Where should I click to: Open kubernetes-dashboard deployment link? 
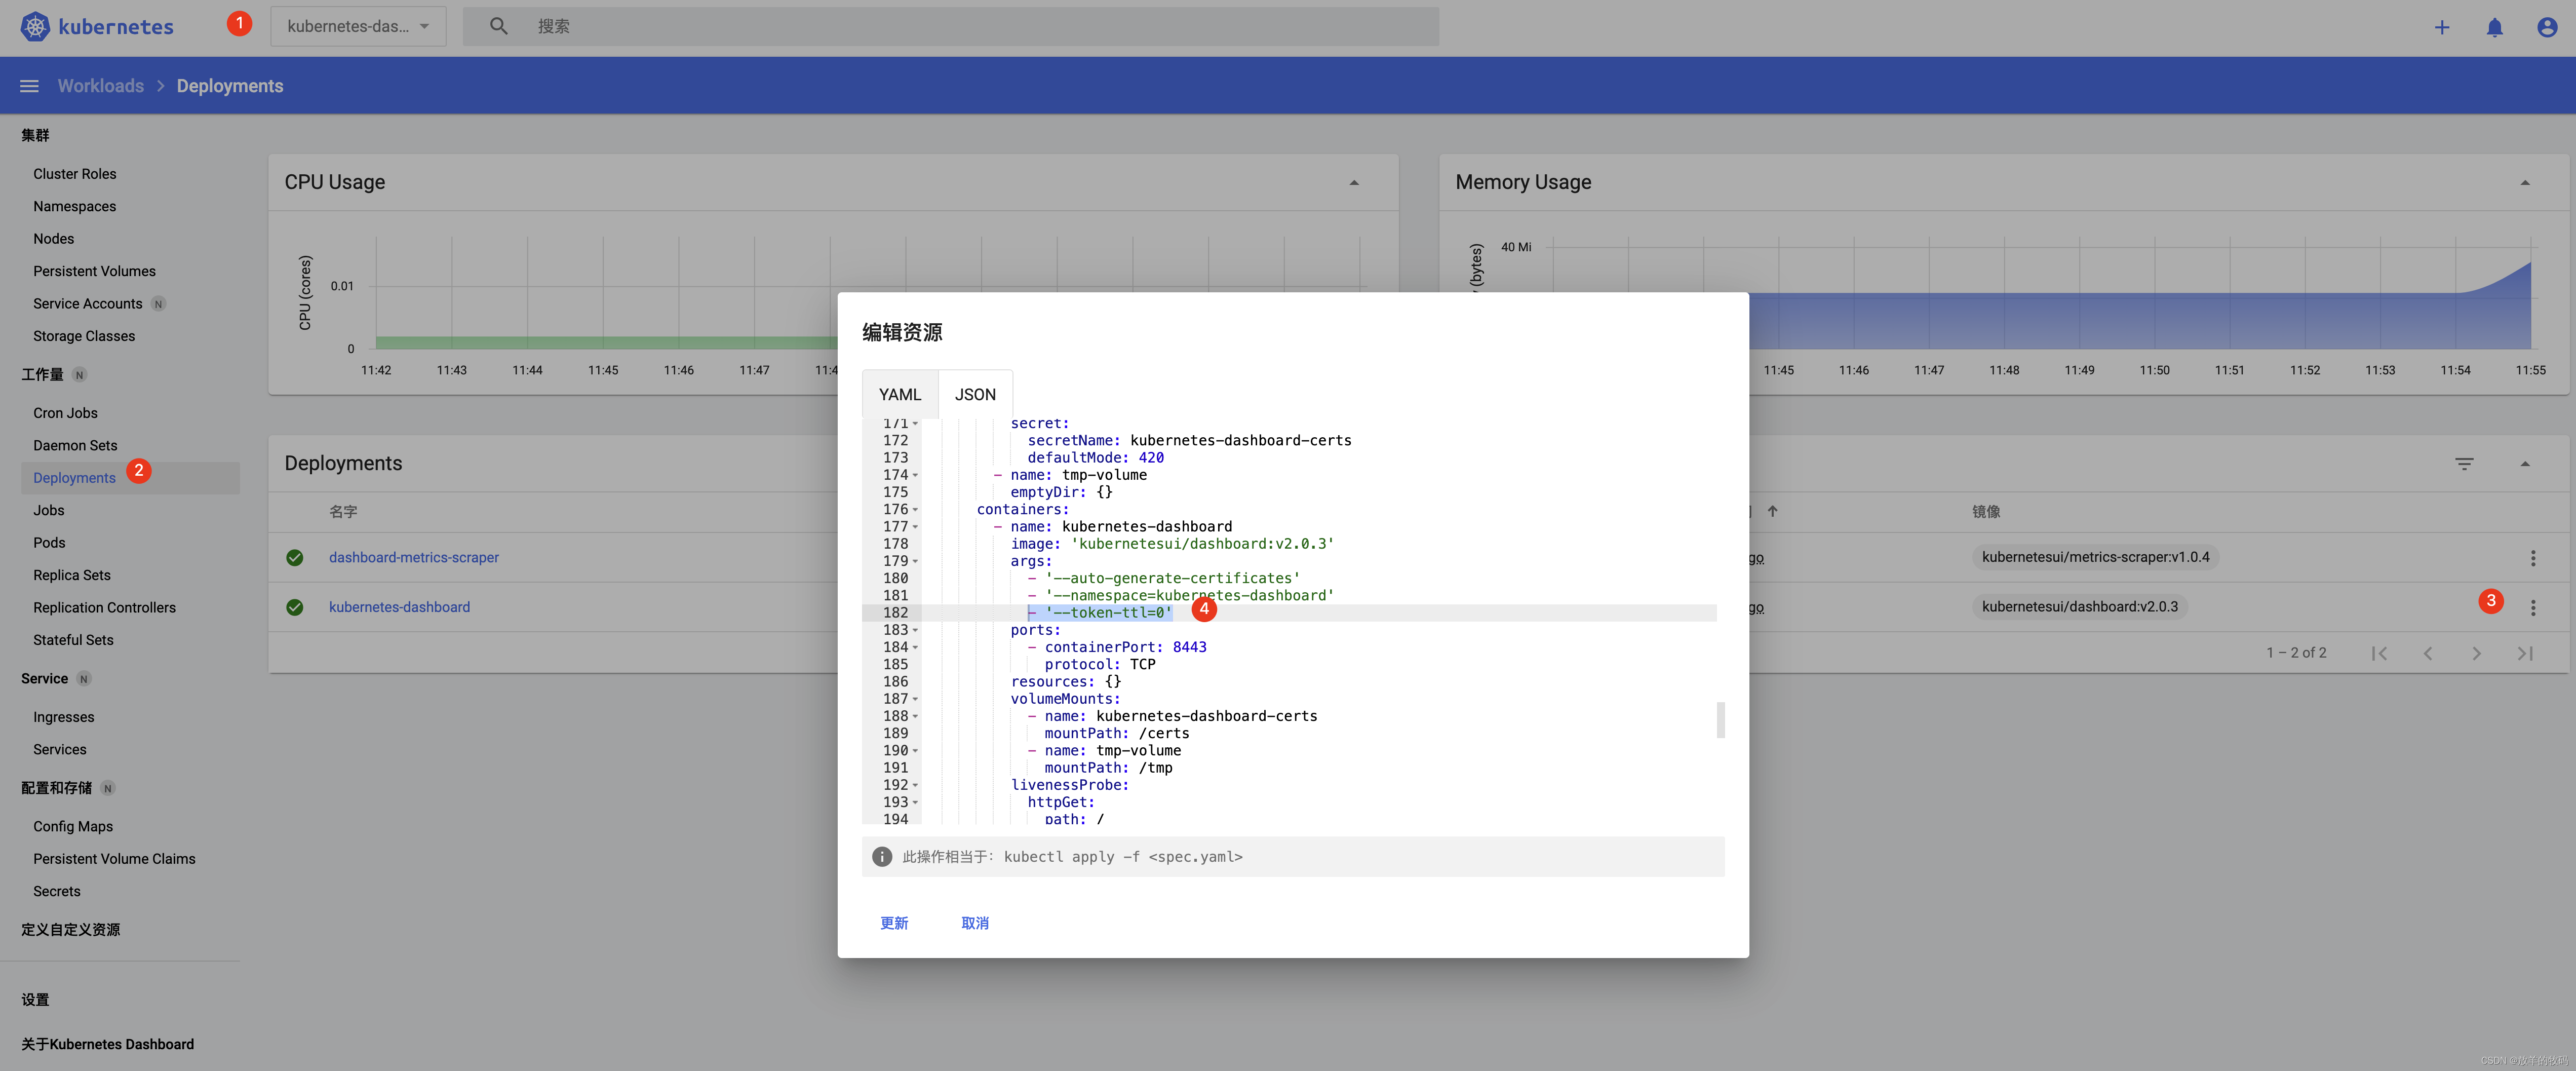point(399,607)
